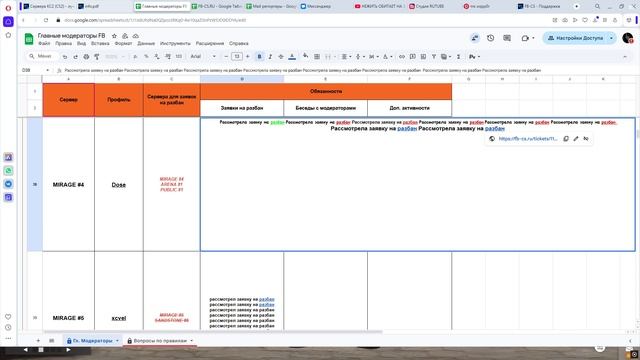The height and width of the screenshot is (360, 640).
Task: Click the filter icon in the toolbar
Action: [x=434, y=57]
